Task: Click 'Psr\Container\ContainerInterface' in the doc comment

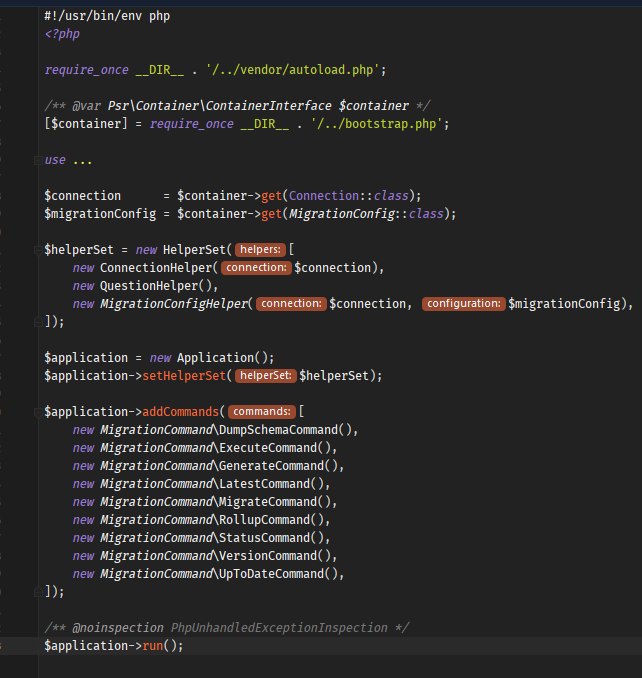Action: click(x=220, y=106)
